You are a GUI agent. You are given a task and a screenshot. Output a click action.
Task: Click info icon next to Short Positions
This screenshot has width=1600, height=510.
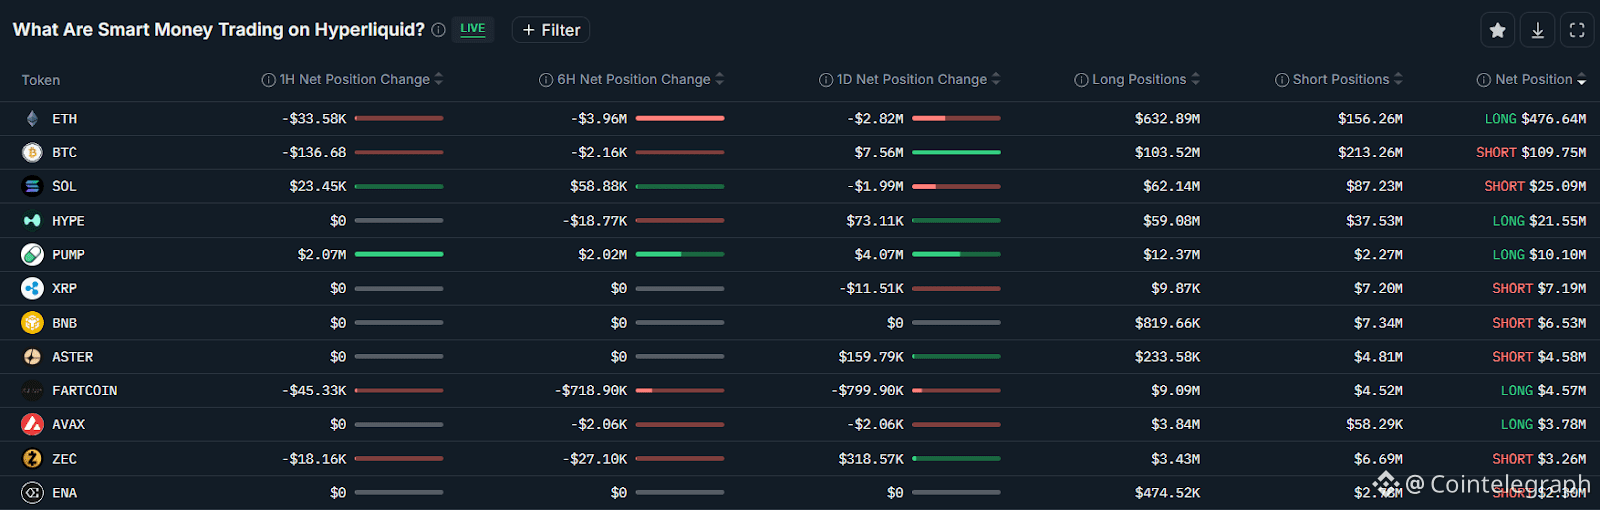pyautogui.click(x=1281, y=80)
